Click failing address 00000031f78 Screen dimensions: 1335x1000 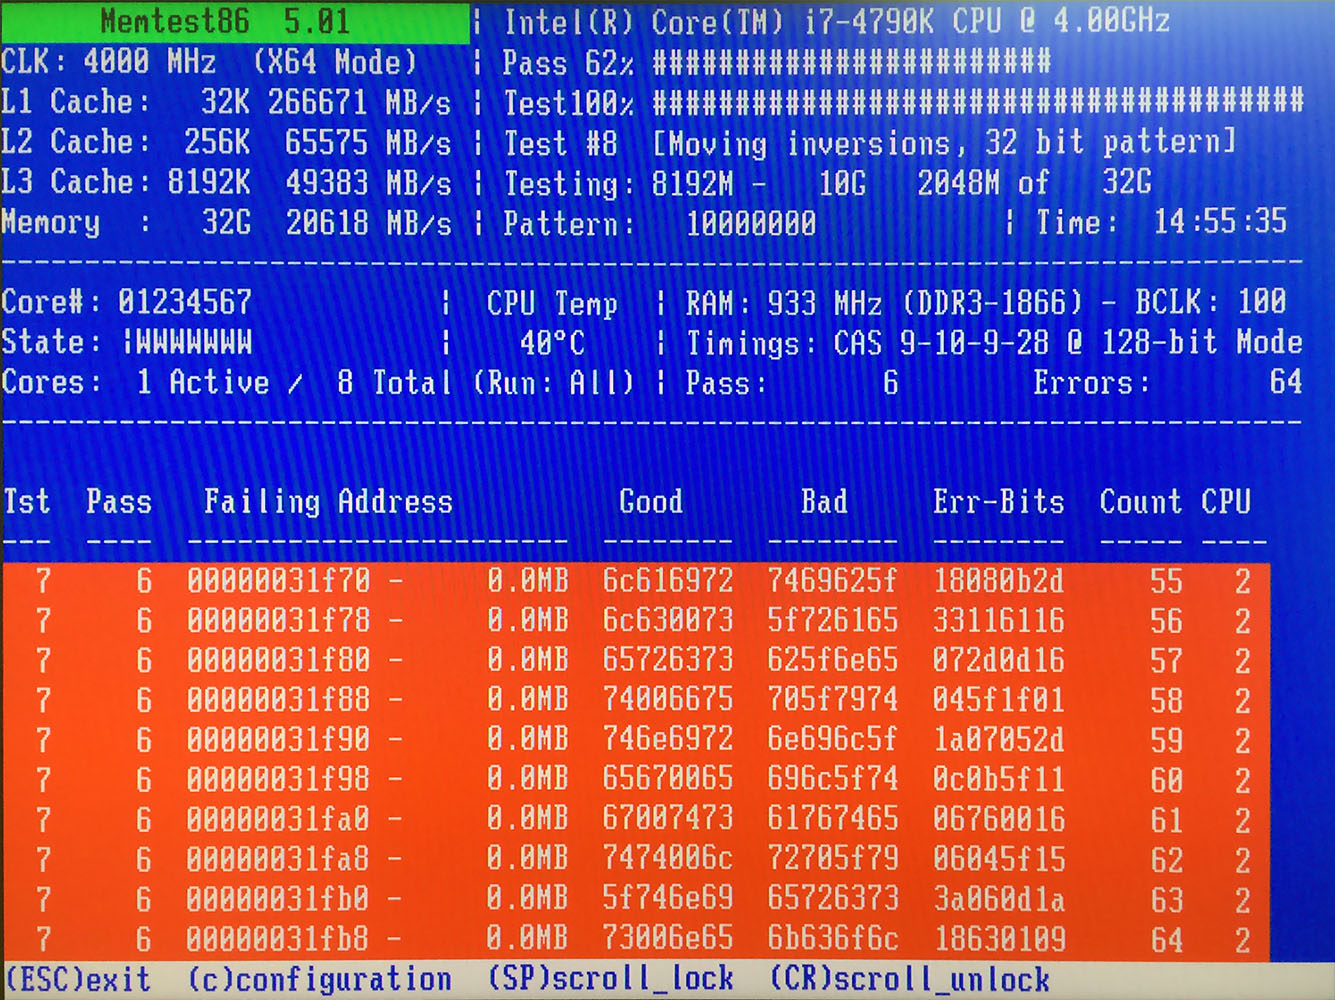tap(278, 620)
